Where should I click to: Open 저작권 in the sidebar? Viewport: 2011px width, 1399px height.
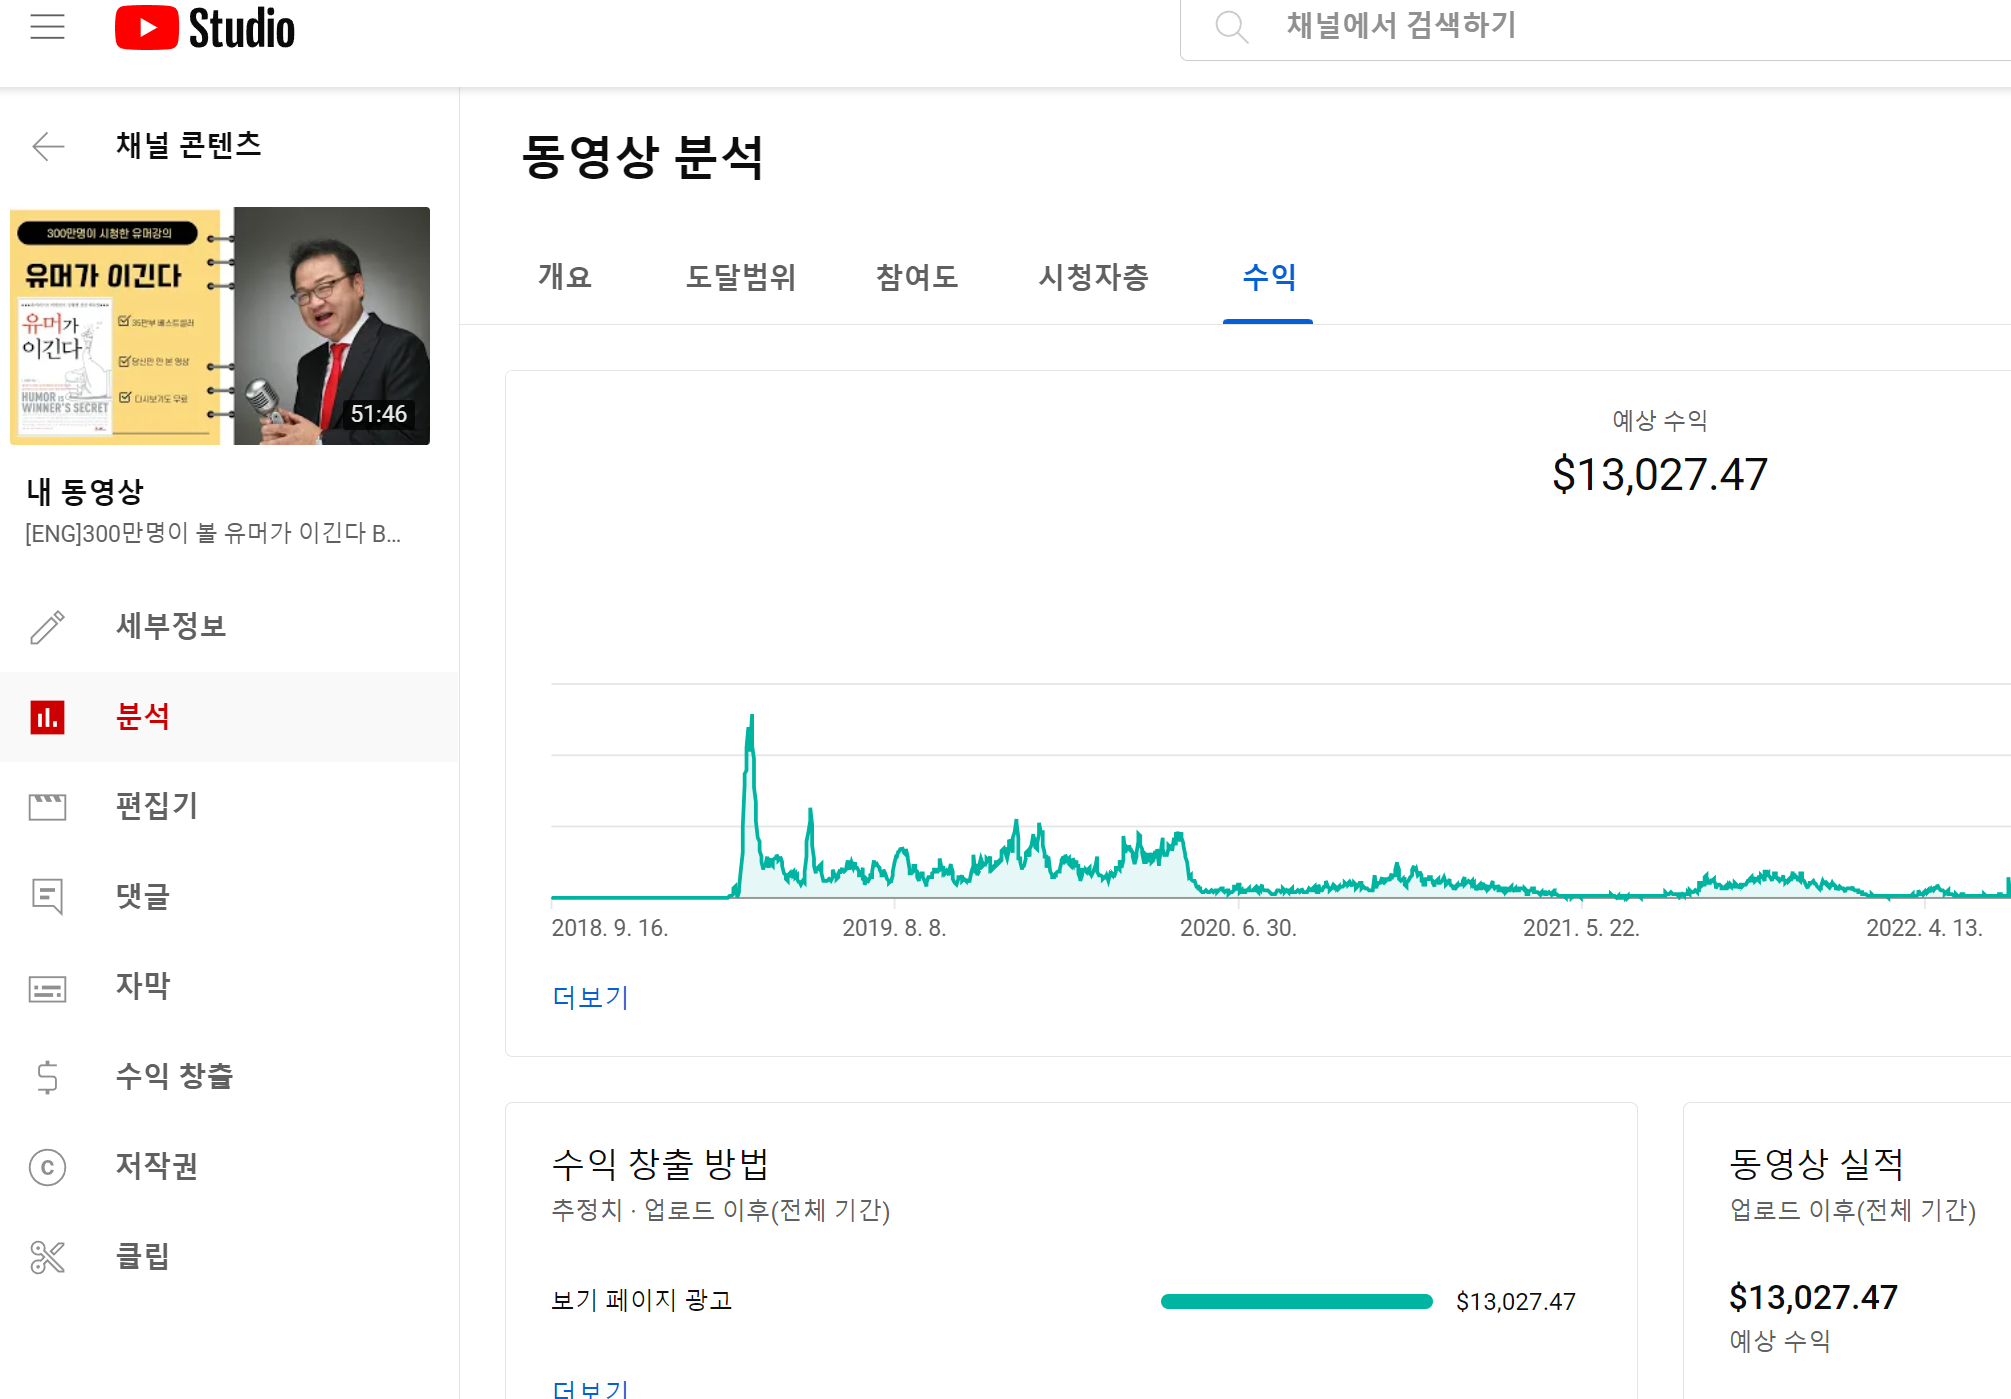pyautogui.click(x=230, y=1166)
